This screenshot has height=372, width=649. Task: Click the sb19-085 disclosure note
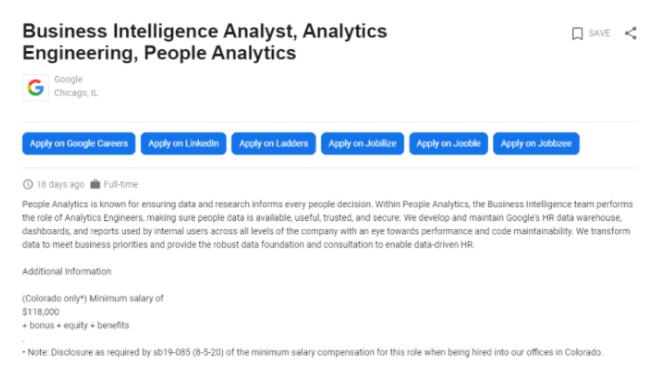tap(312, 352)
